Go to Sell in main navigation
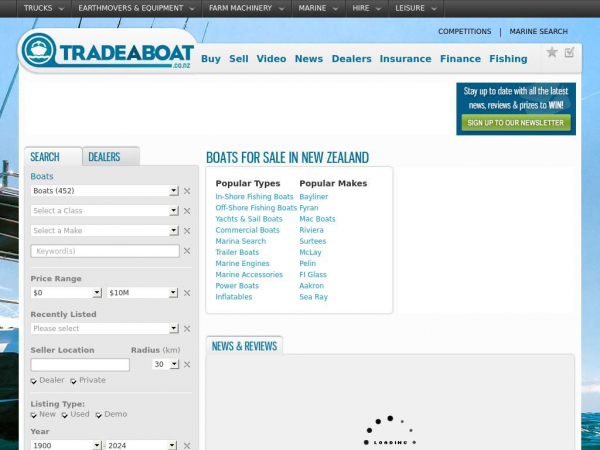The width and height of the screenshot is (600, 450). (x=239, y=59)
